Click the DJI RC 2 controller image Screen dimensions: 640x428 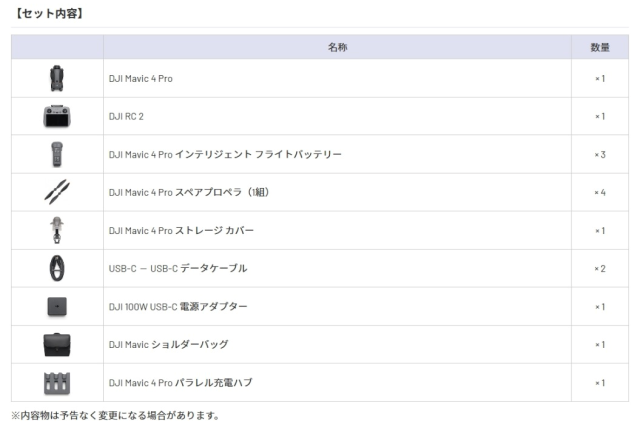(56, 116)
